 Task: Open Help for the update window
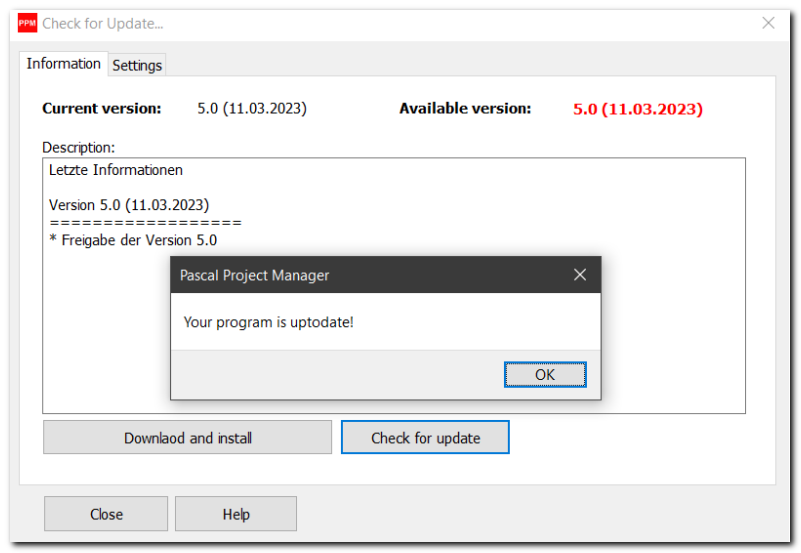click(x=236, y=514)
